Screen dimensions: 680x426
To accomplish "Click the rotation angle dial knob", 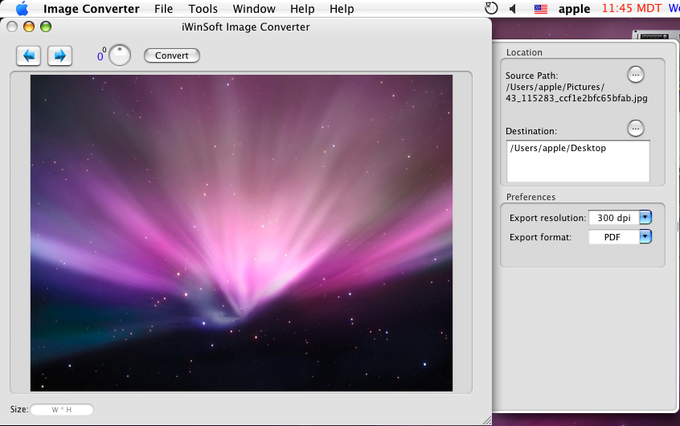I will pos(120,56).
